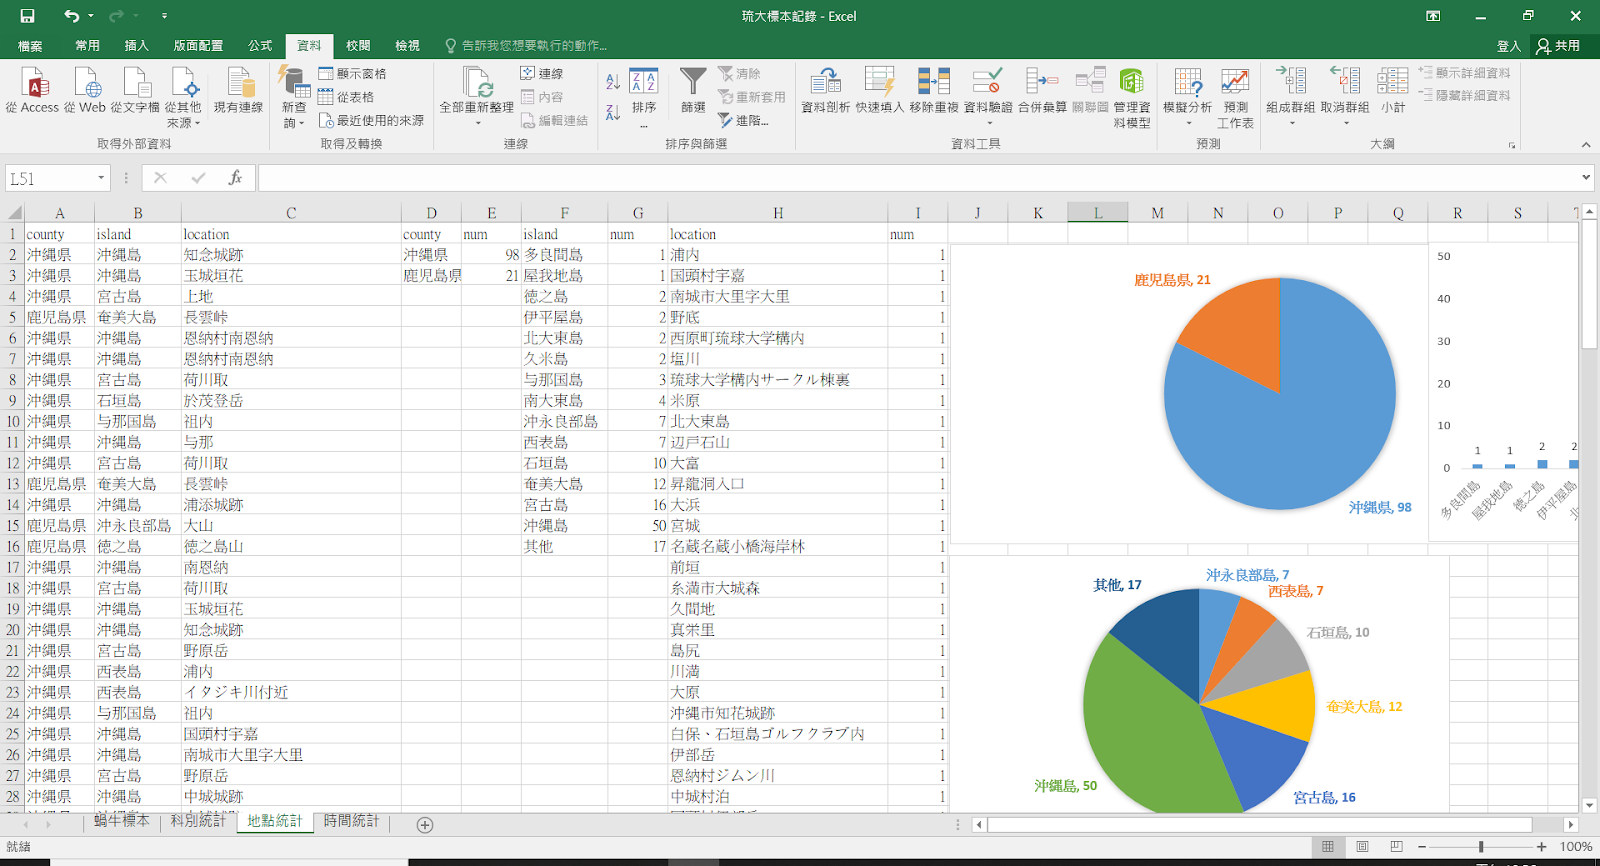The height and width of the screenshot is (866, 1600).
Task: Open the 版面配置 (Page Layout) tab
Action: 198,46
